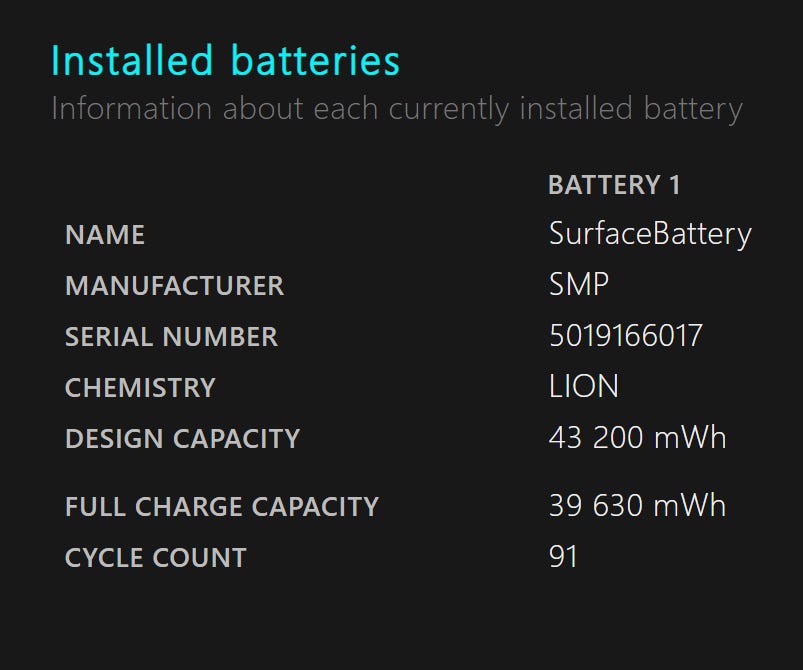Select the serial number 5019166017

pos(626,336)
